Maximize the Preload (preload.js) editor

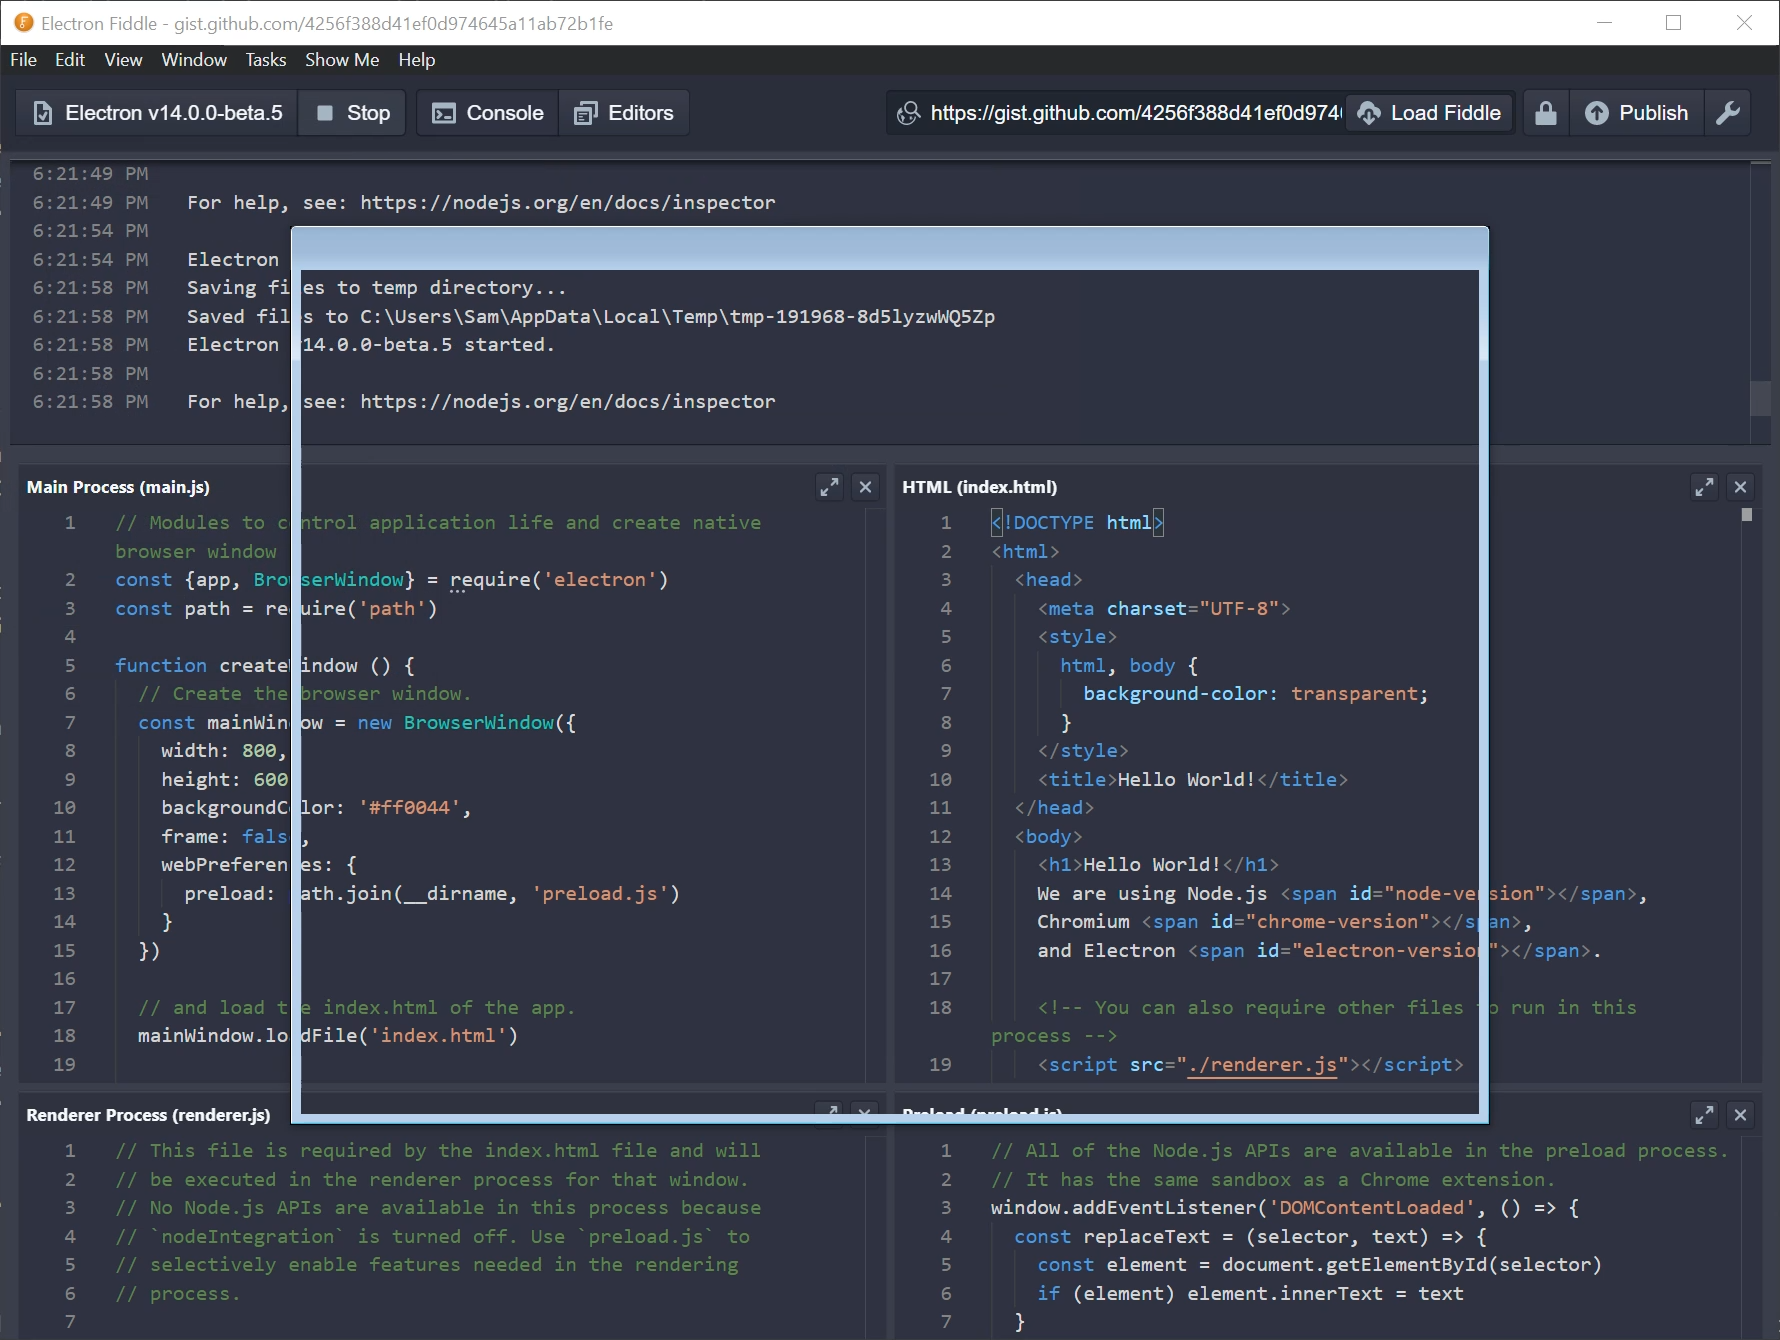(1704, 1115)
